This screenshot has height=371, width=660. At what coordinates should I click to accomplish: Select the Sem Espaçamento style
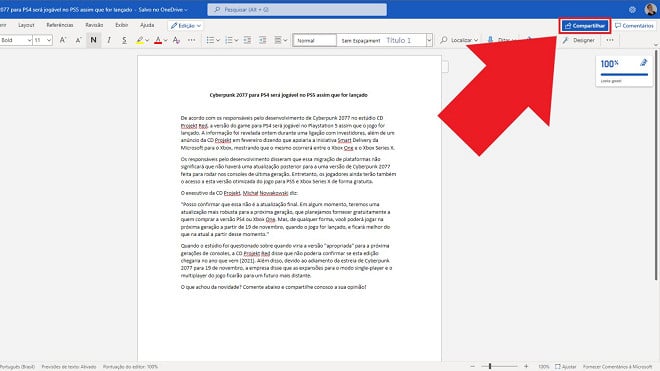tap(360, 40)
